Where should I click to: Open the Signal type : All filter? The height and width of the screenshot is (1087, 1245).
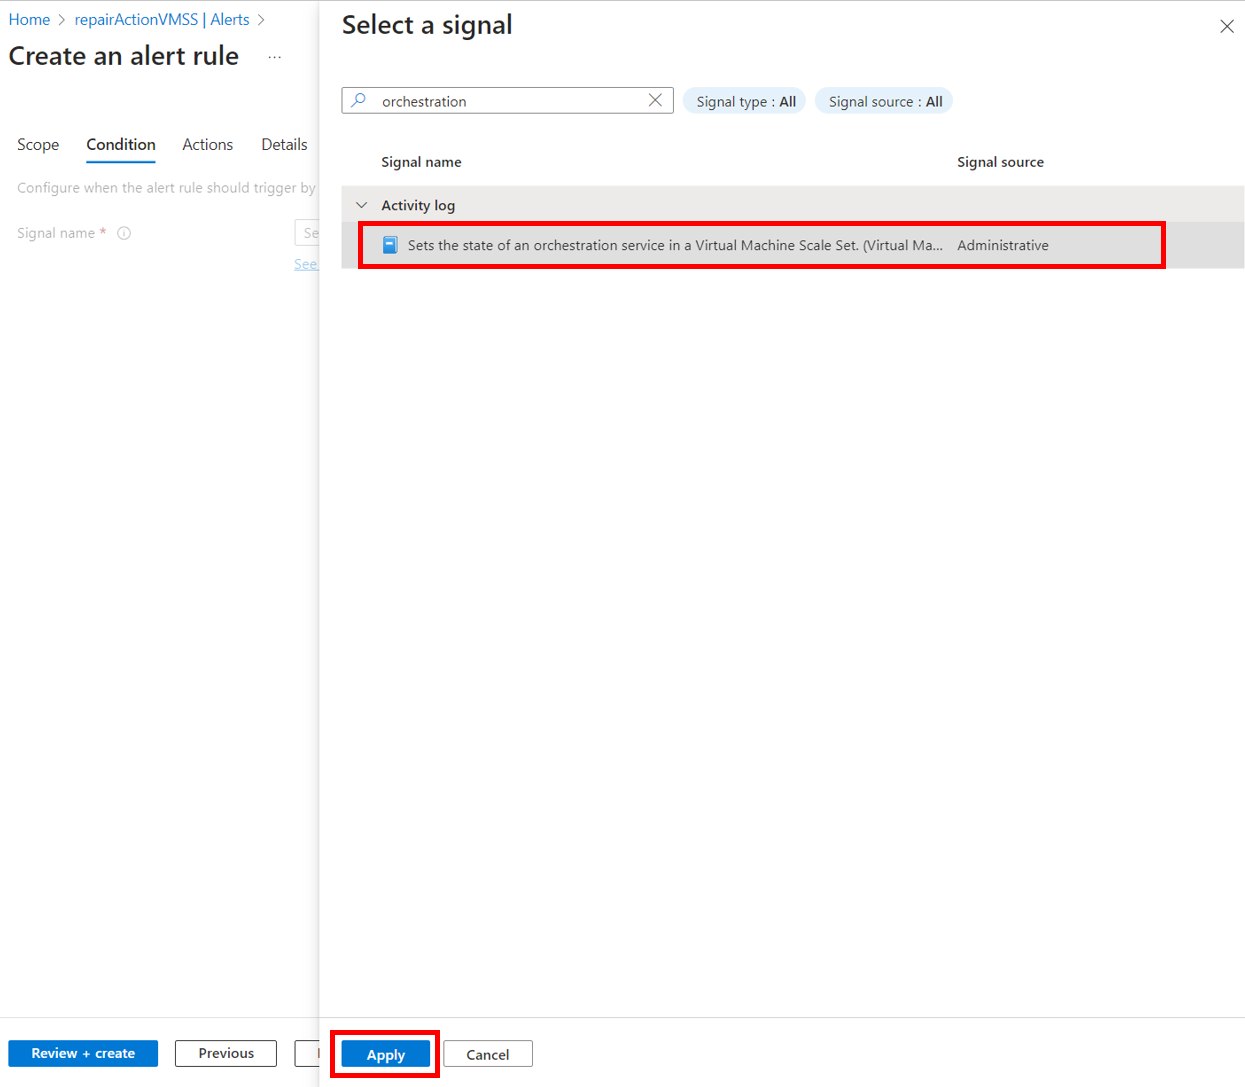click(744, 100)
